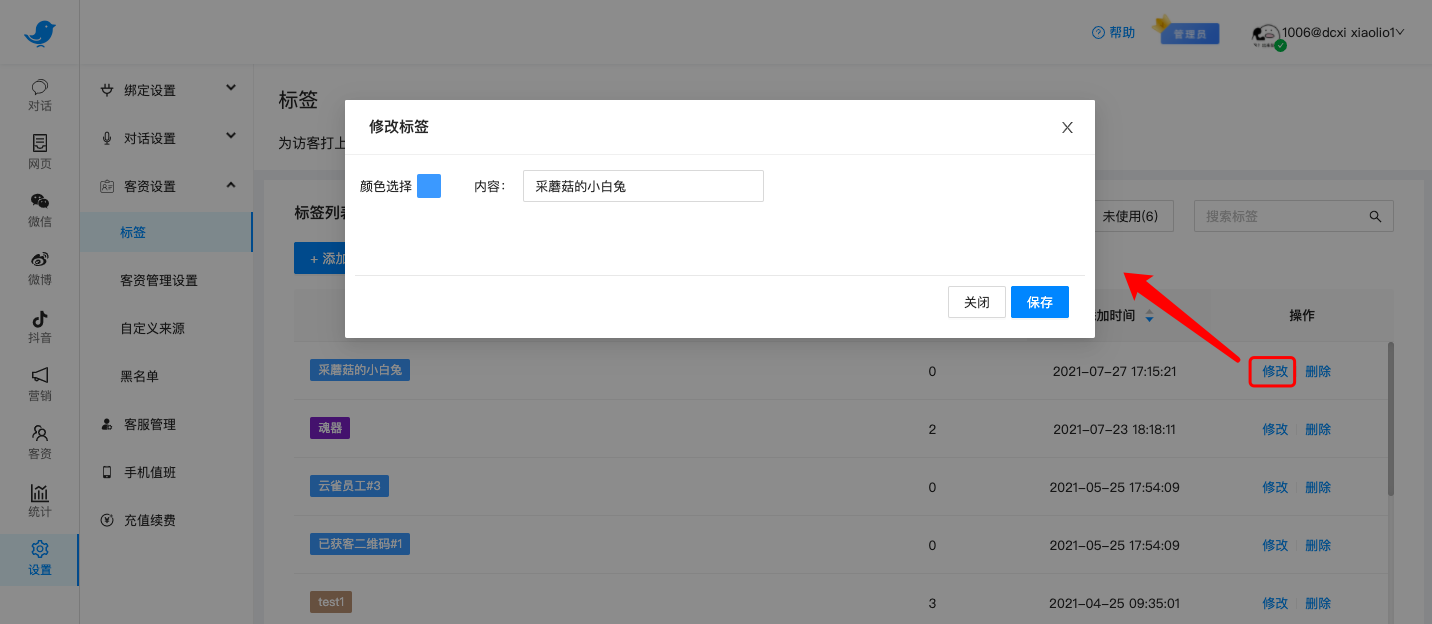Close the 修改标签 dialog with X
1432x624 pixels.
click(x=1067, y=128)
